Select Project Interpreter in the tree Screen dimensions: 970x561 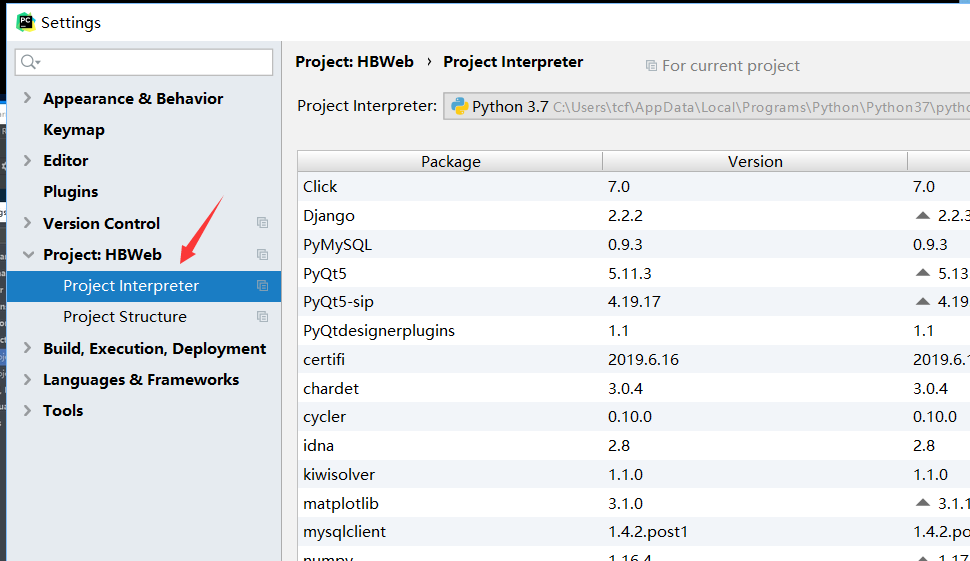point(144,286)
